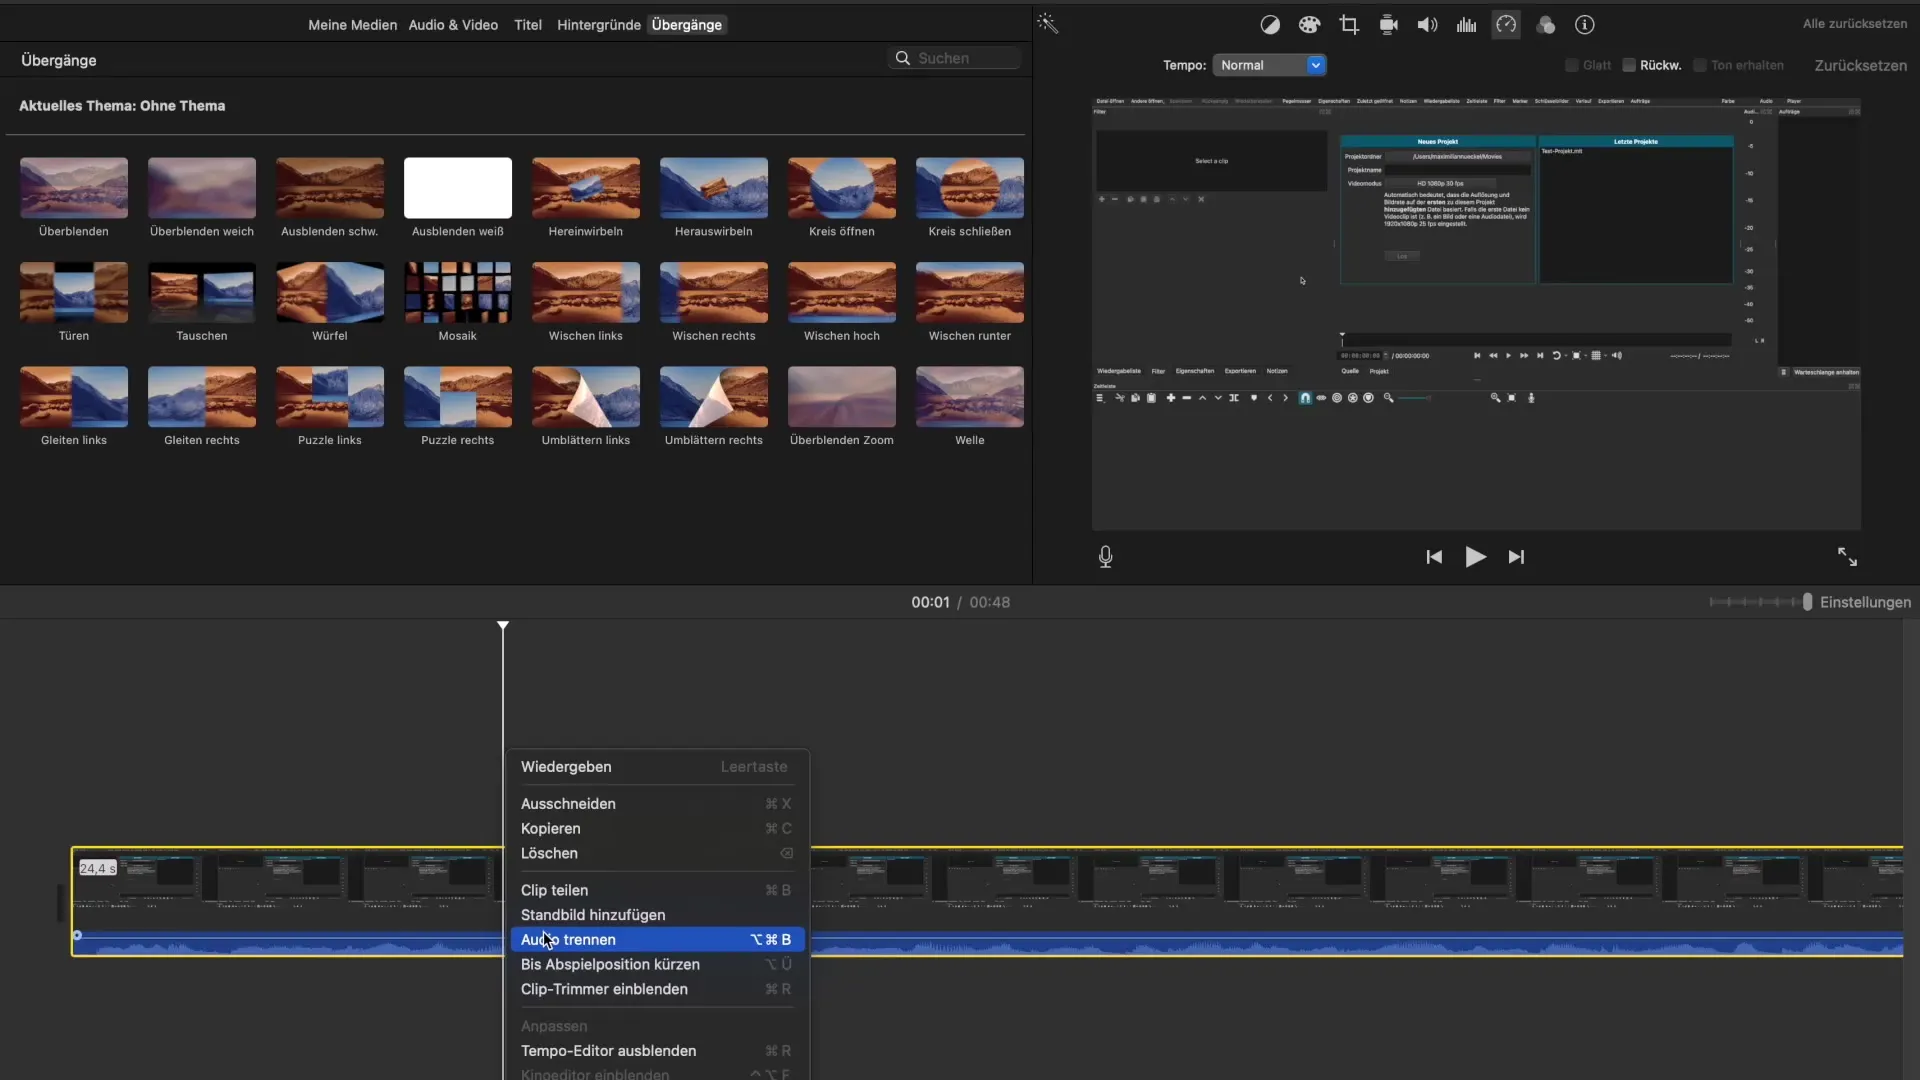Open the magic wand auto-enhance tool
This screenshot has width=1920, height=1080.
pyautogui.click(x=1047, y=23)
